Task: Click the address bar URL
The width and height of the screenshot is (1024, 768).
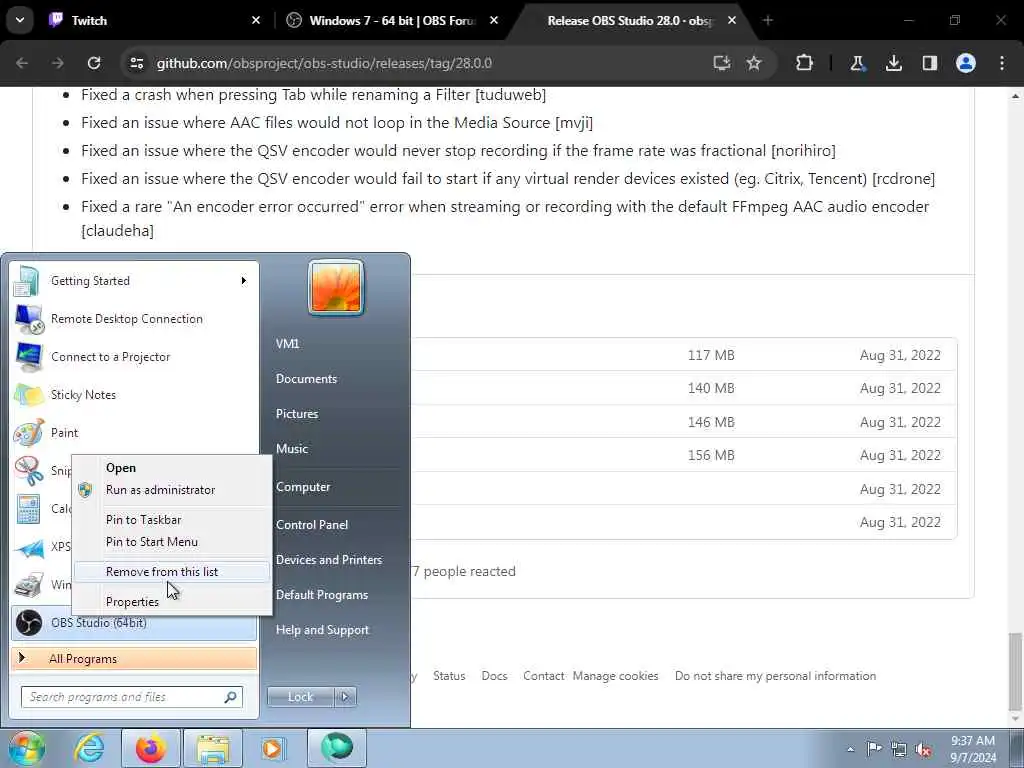Action: [x=324, y=63]
